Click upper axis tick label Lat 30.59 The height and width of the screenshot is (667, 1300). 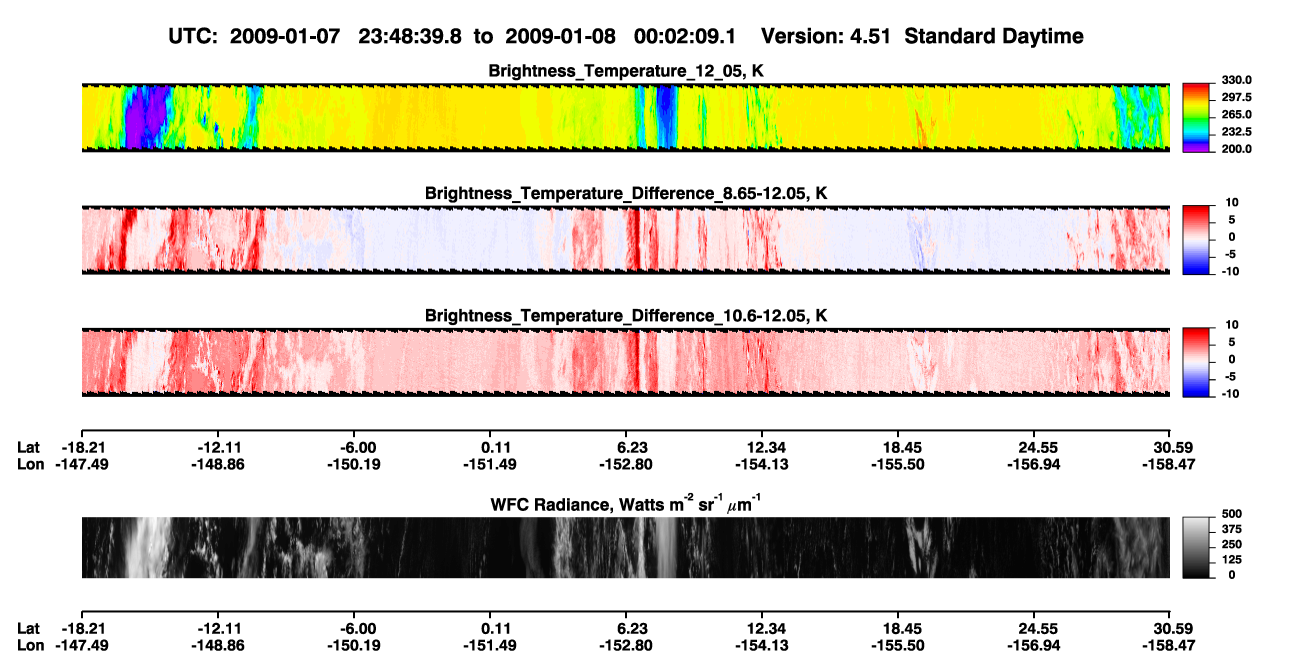pos(1170,447)
